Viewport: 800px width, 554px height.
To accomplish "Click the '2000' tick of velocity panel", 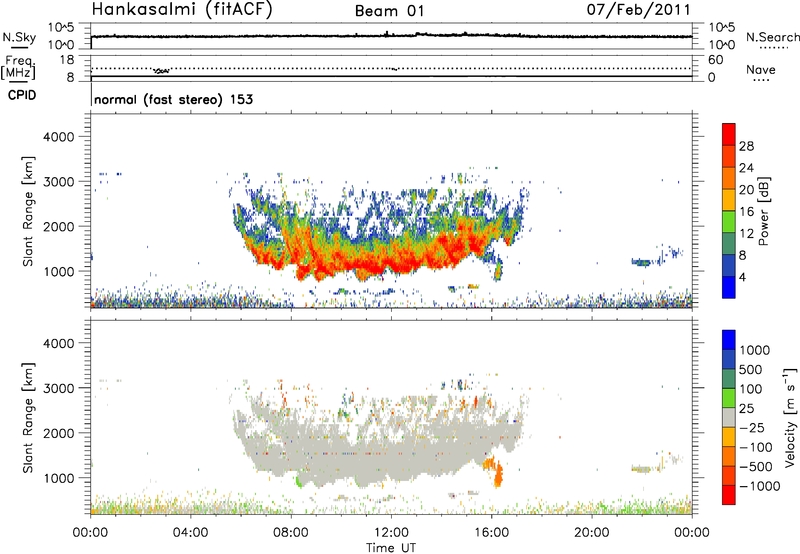I will pos(58,433).
